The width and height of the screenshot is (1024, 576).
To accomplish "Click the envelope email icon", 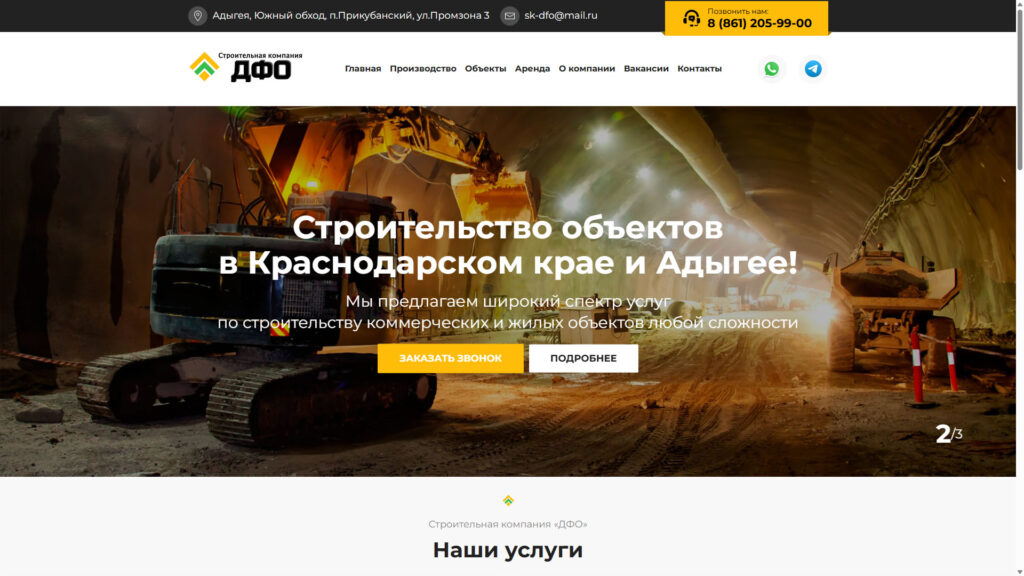I will (x=510, y=16).
